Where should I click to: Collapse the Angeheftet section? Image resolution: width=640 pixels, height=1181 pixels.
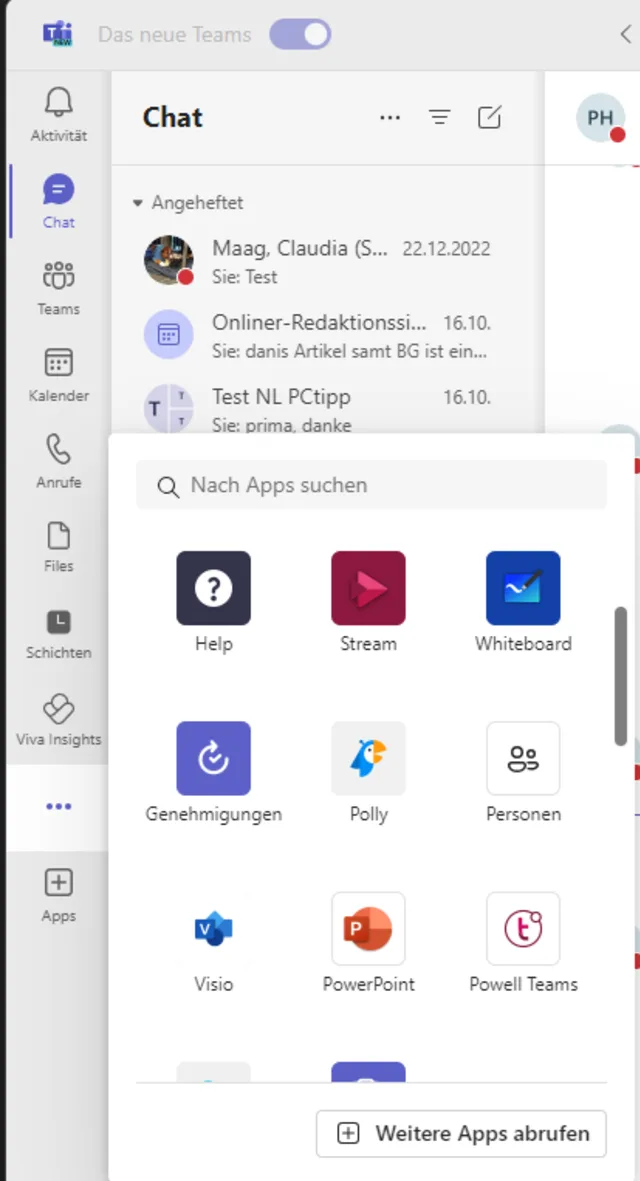point(137,203)
